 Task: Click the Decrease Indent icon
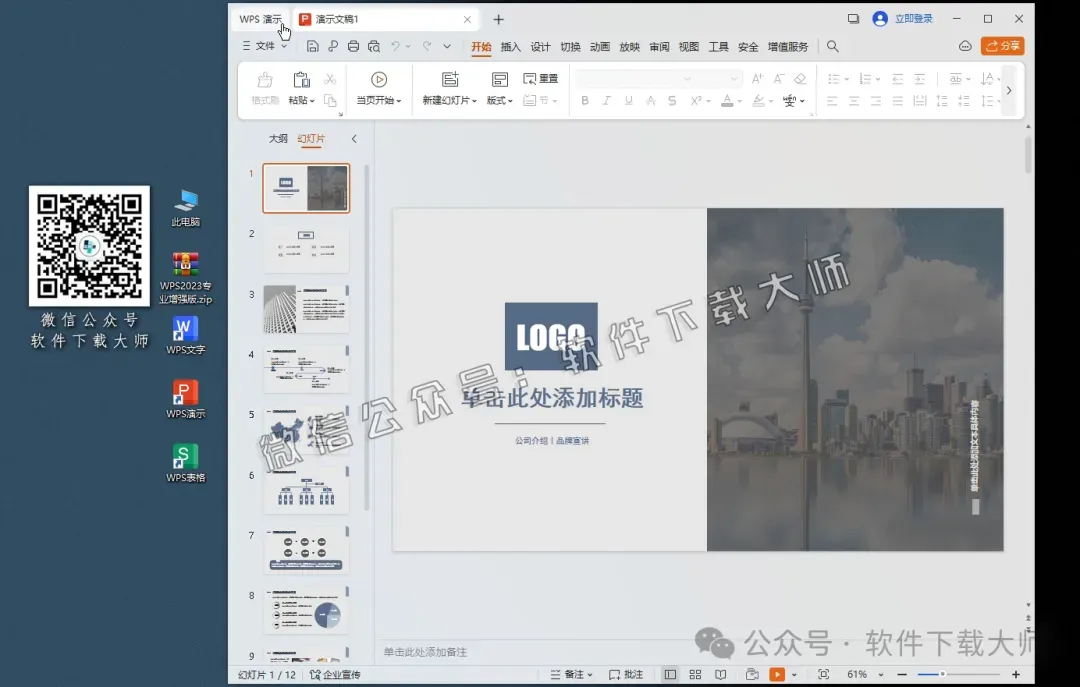pos(897,79)
